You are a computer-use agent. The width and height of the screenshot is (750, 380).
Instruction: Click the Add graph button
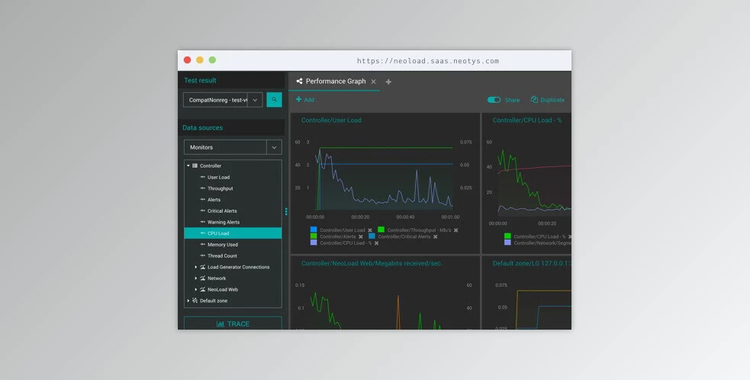click(305, 100)
